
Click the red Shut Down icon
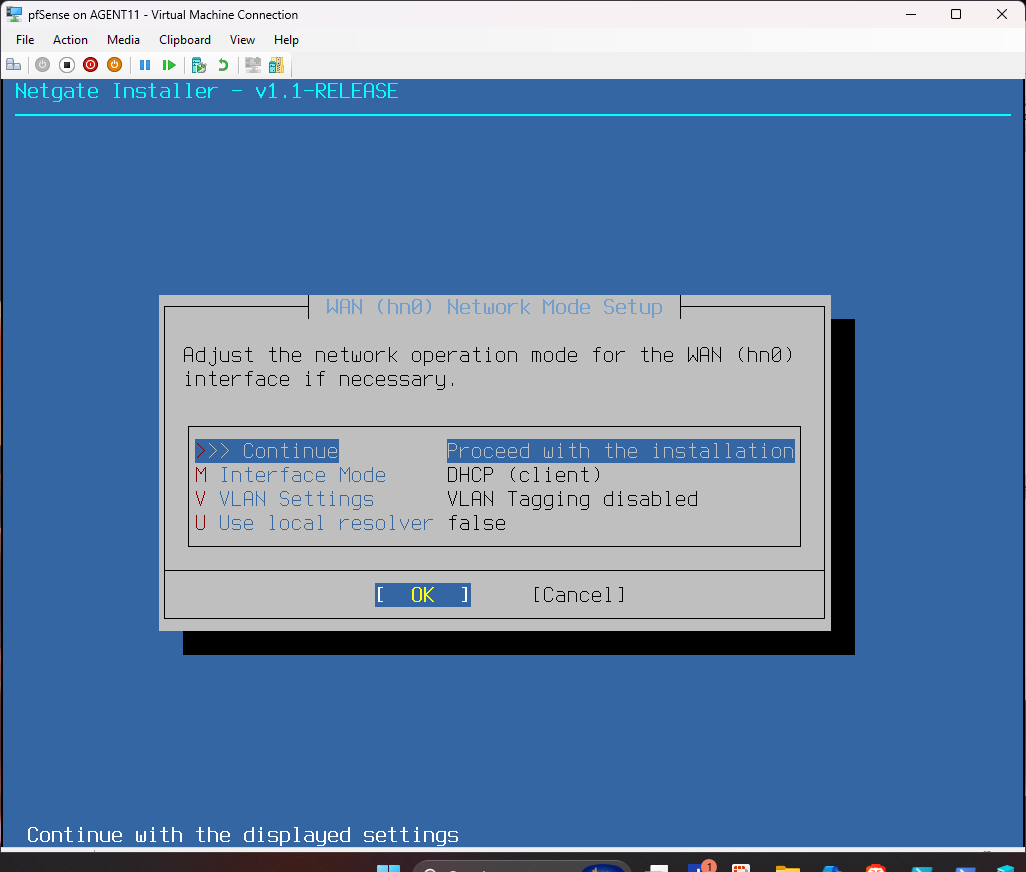coord(90,65)
